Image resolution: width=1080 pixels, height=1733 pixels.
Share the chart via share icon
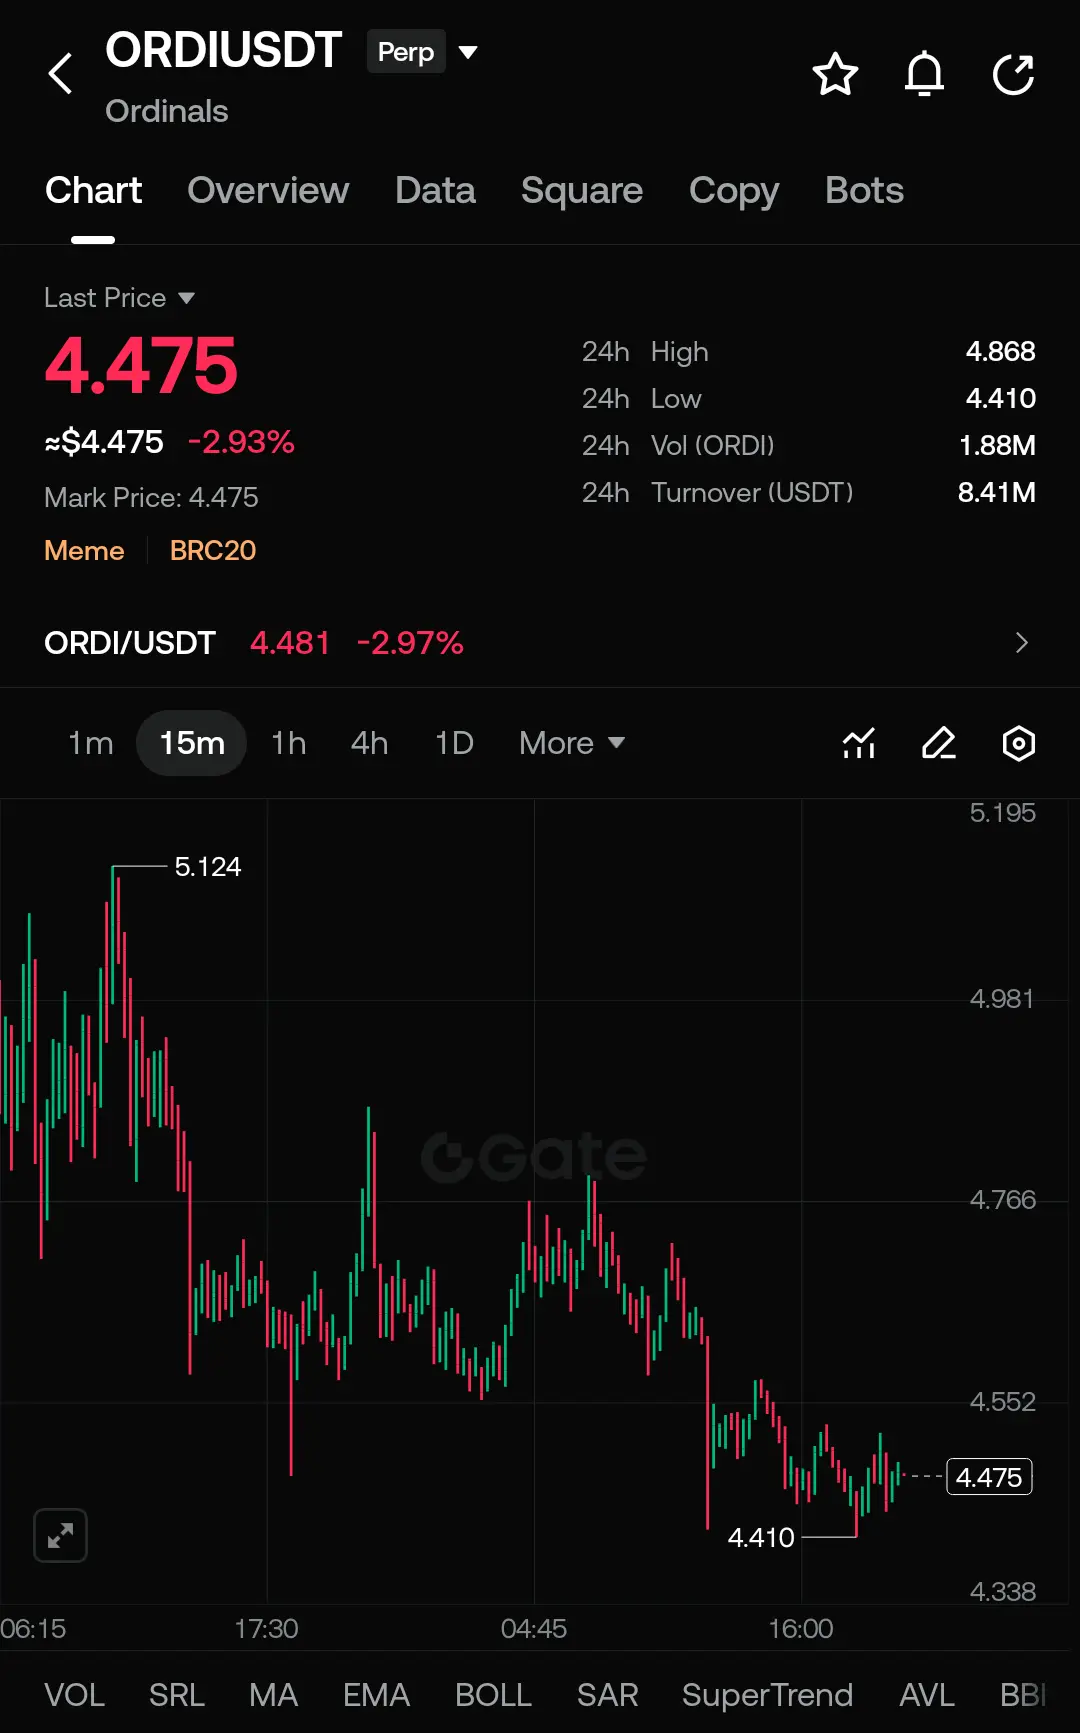1013,75
